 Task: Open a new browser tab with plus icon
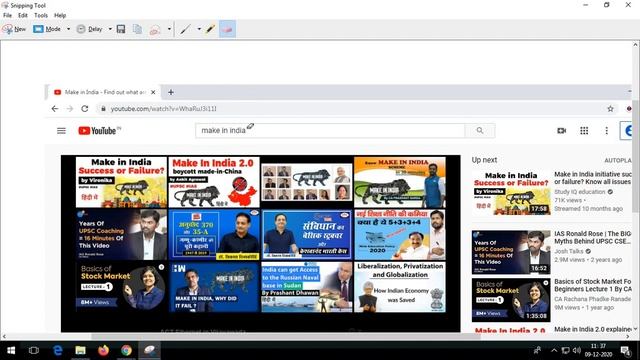pyautogui.click(x=171, y=92)
